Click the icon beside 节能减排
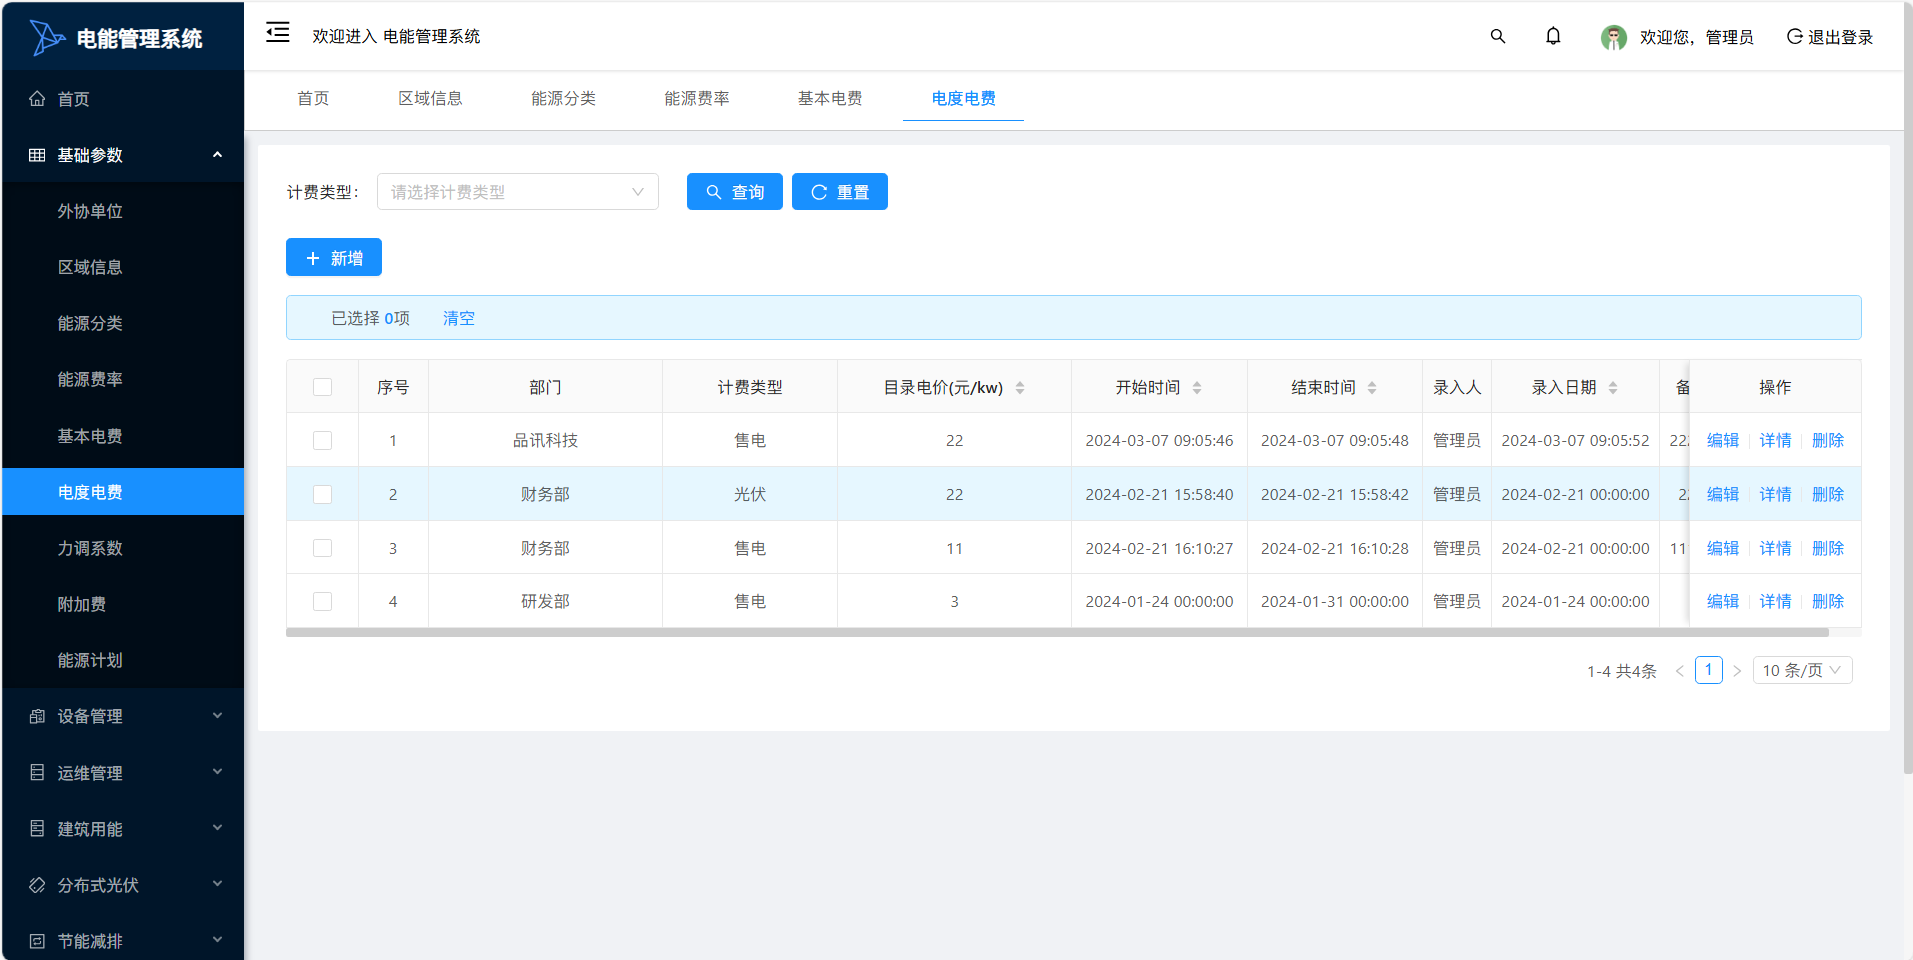This screenshot has height=960, width=1913. click(37, 941)
